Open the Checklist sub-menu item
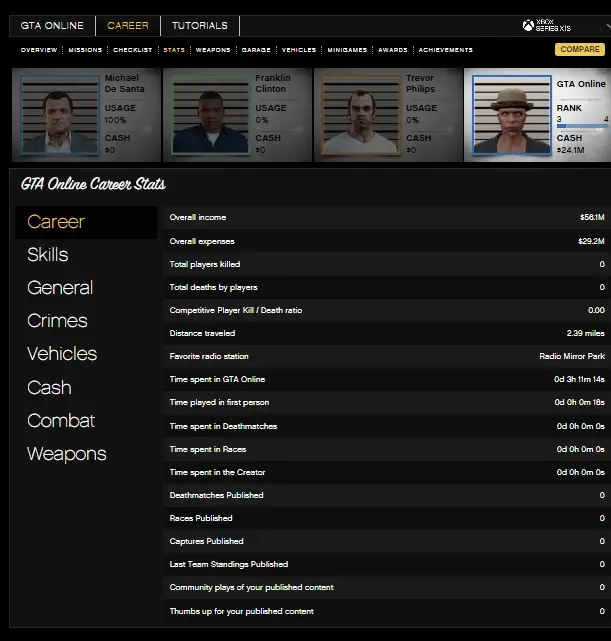The width and height of the screenshot is (611, 641). coord(132,50)
